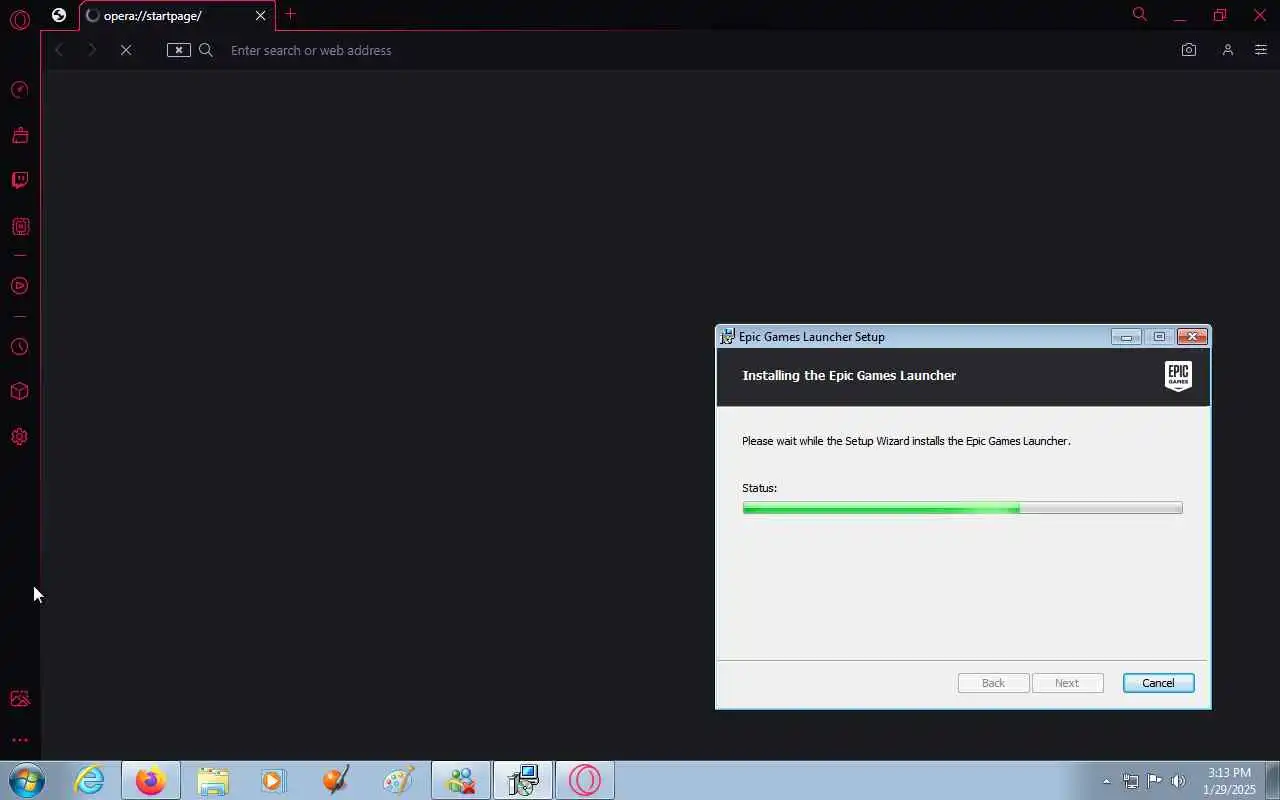Click the address bar search magnifier icon
The width and height of the screenshot is (1280, 800).
click(x=206, y=50)
